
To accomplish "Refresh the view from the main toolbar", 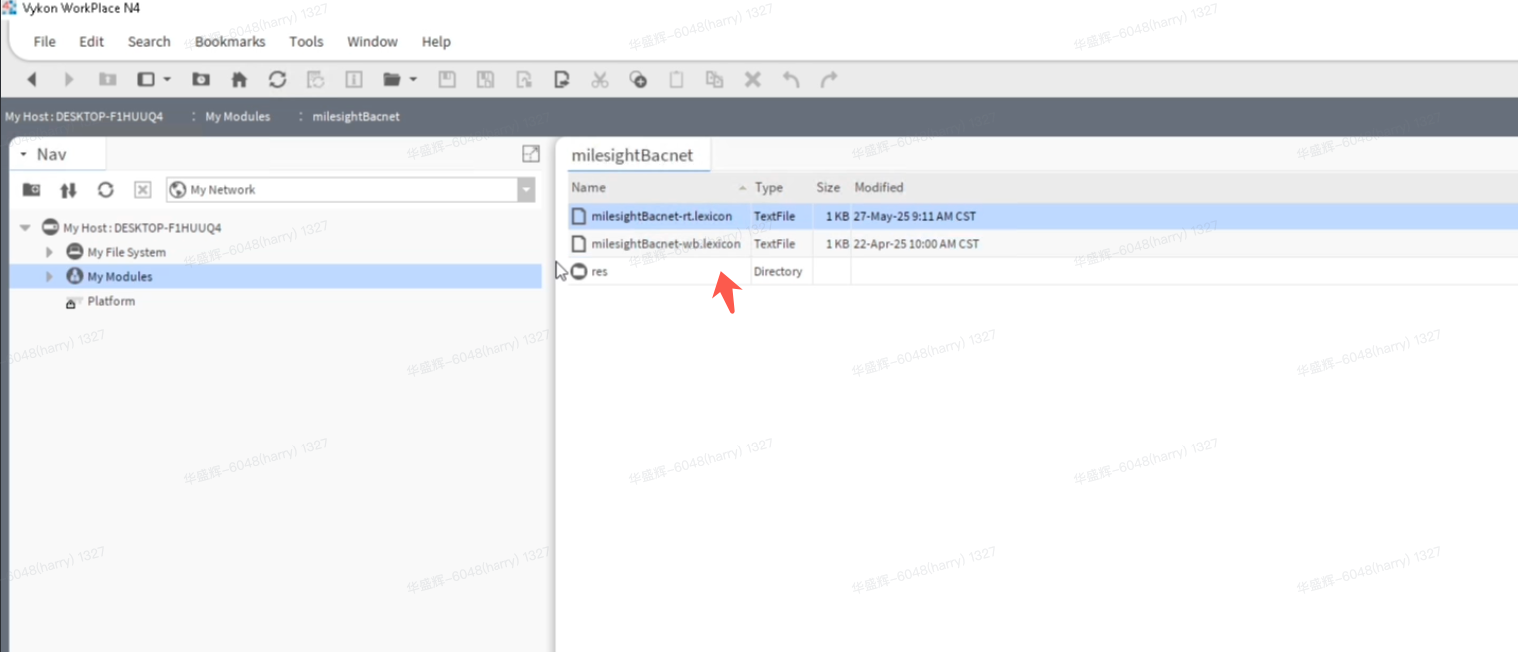I will (277, 80).
